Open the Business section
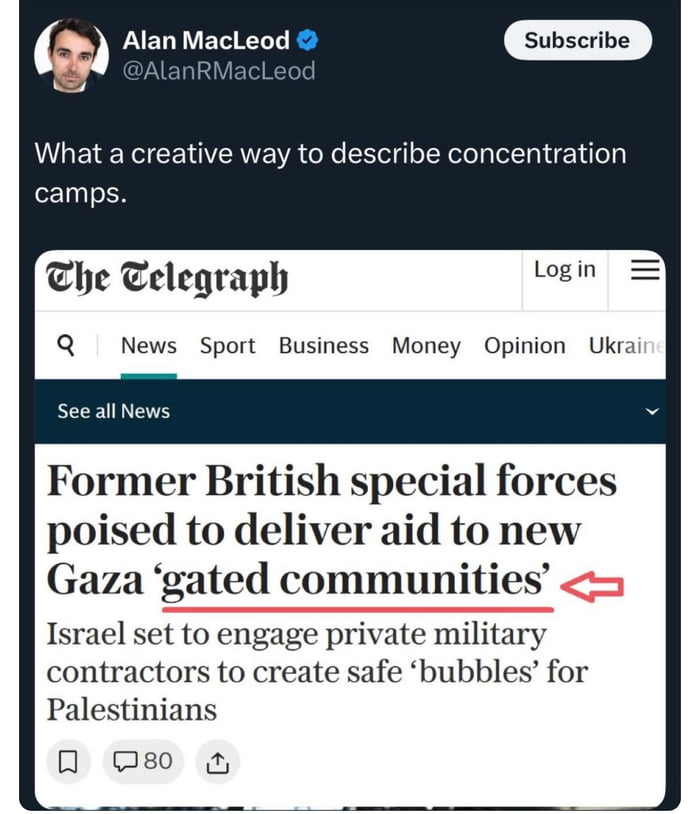This screenshot has width=700, height=814. click(323, 345)
